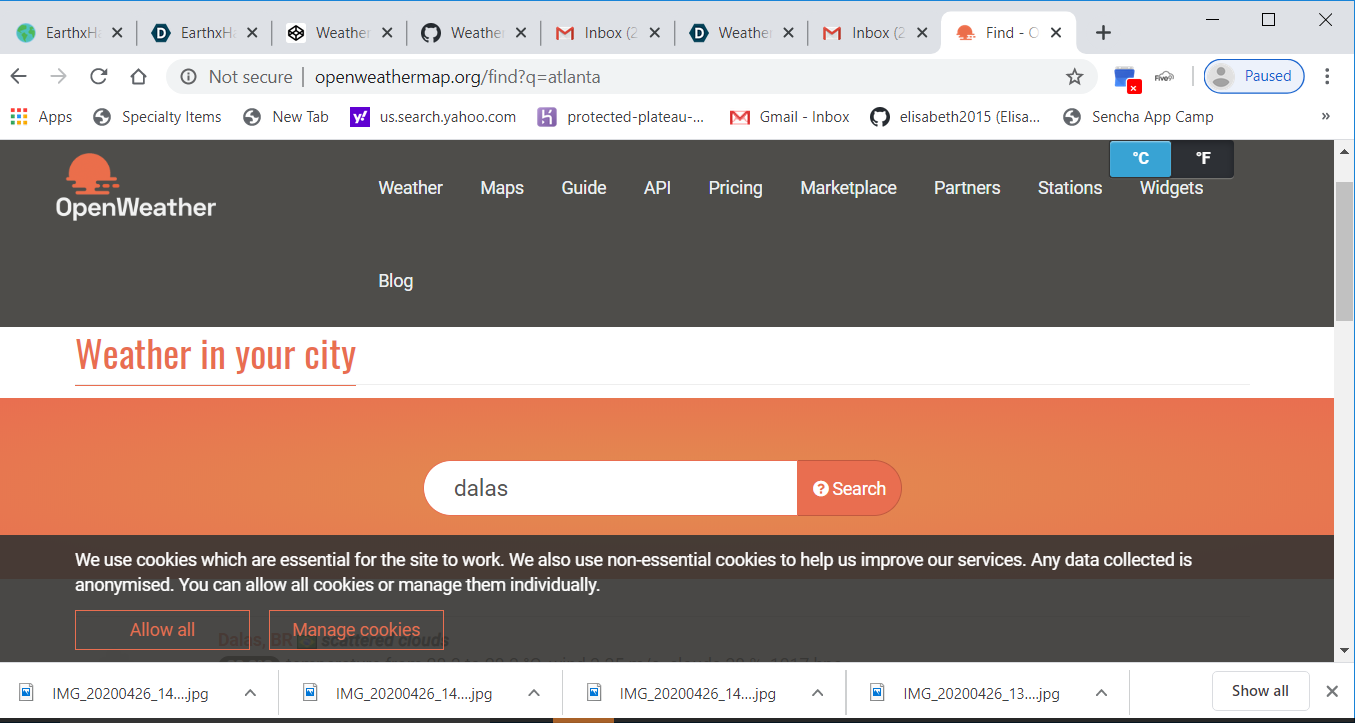Click the address bar URL
The height and width of the screenshot is (723, 1355).
click(x=457, y=77)
